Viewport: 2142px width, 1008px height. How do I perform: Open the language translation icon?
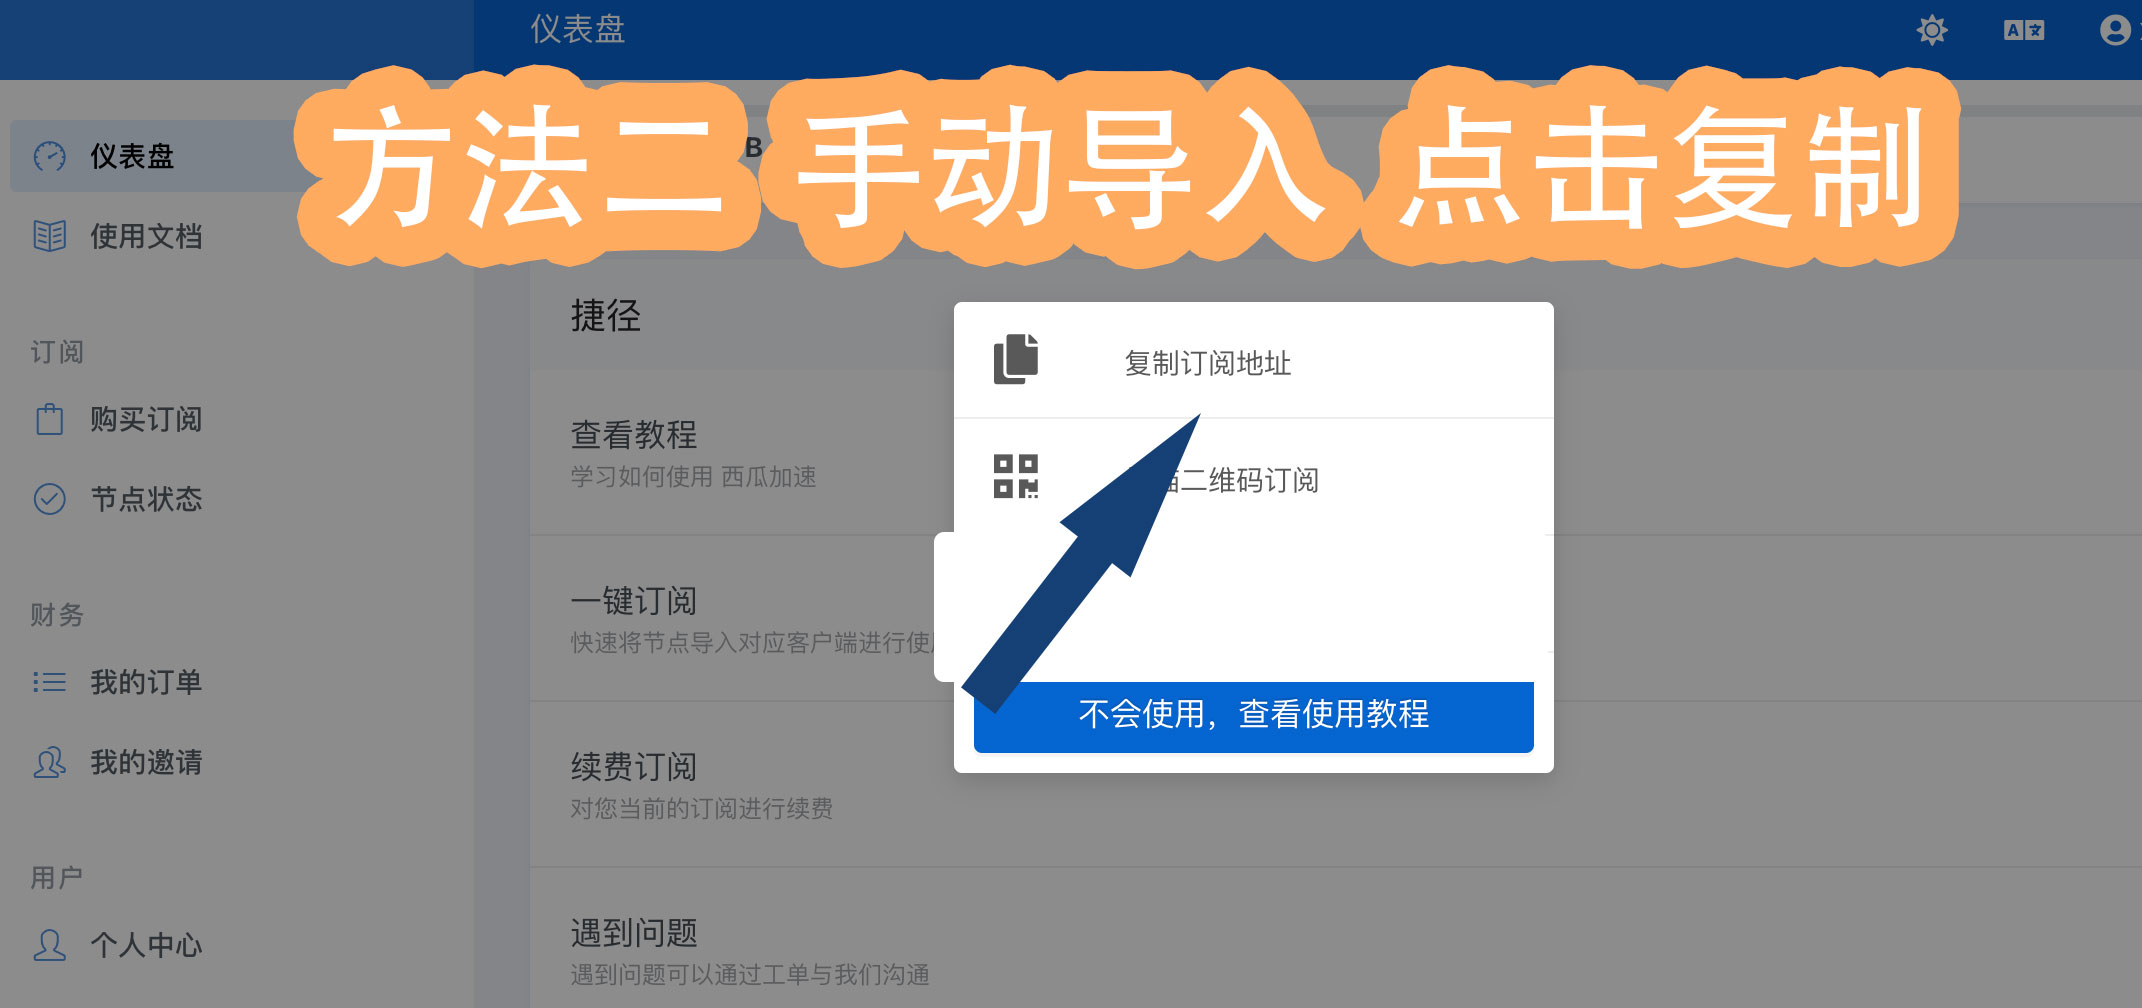[2025, 30]
